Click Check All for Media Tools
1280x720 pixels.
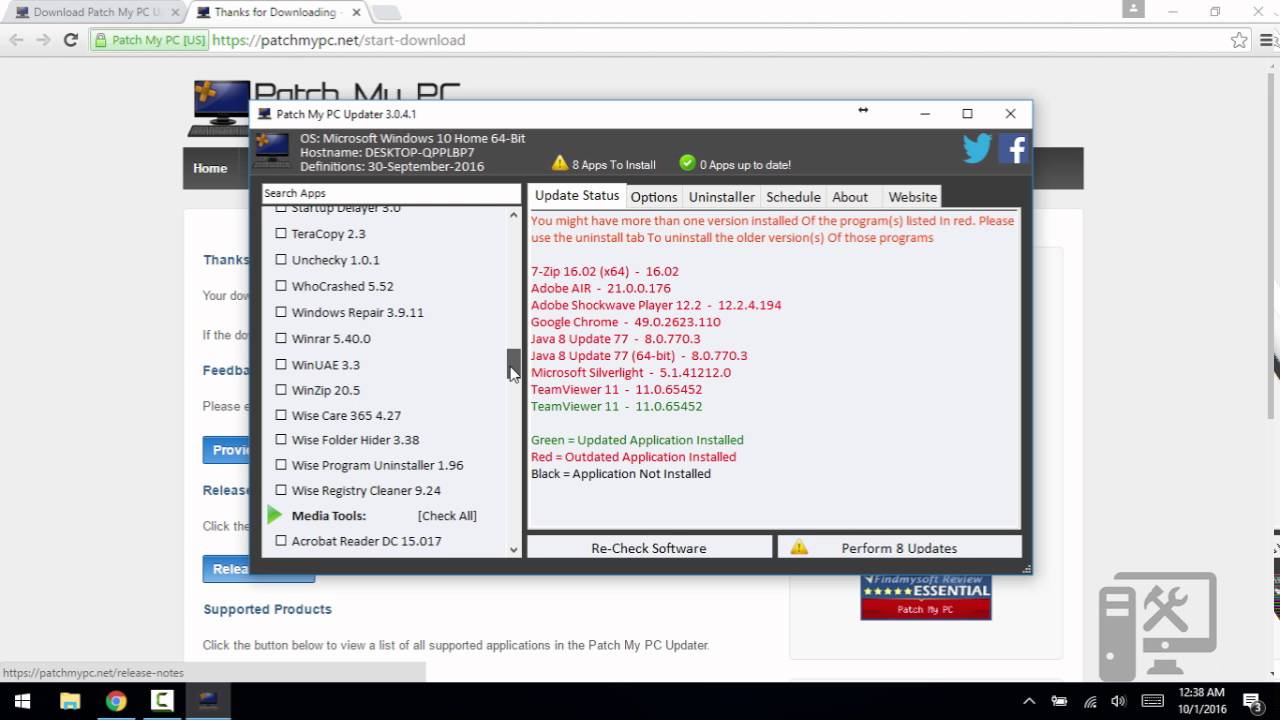[x=447, y=515]
